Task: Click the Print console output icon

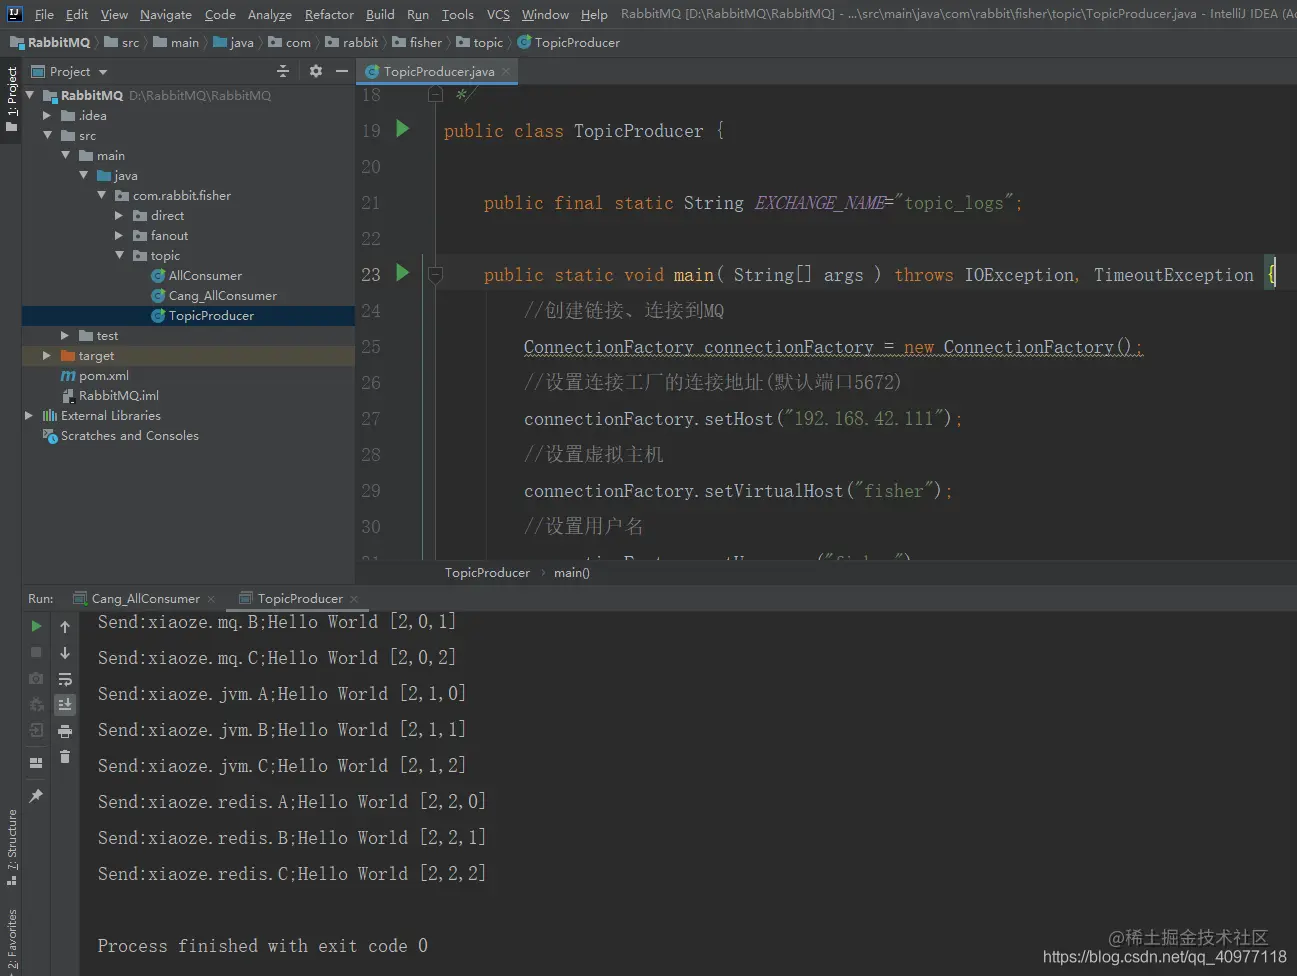Action: [x=65, y=731]
